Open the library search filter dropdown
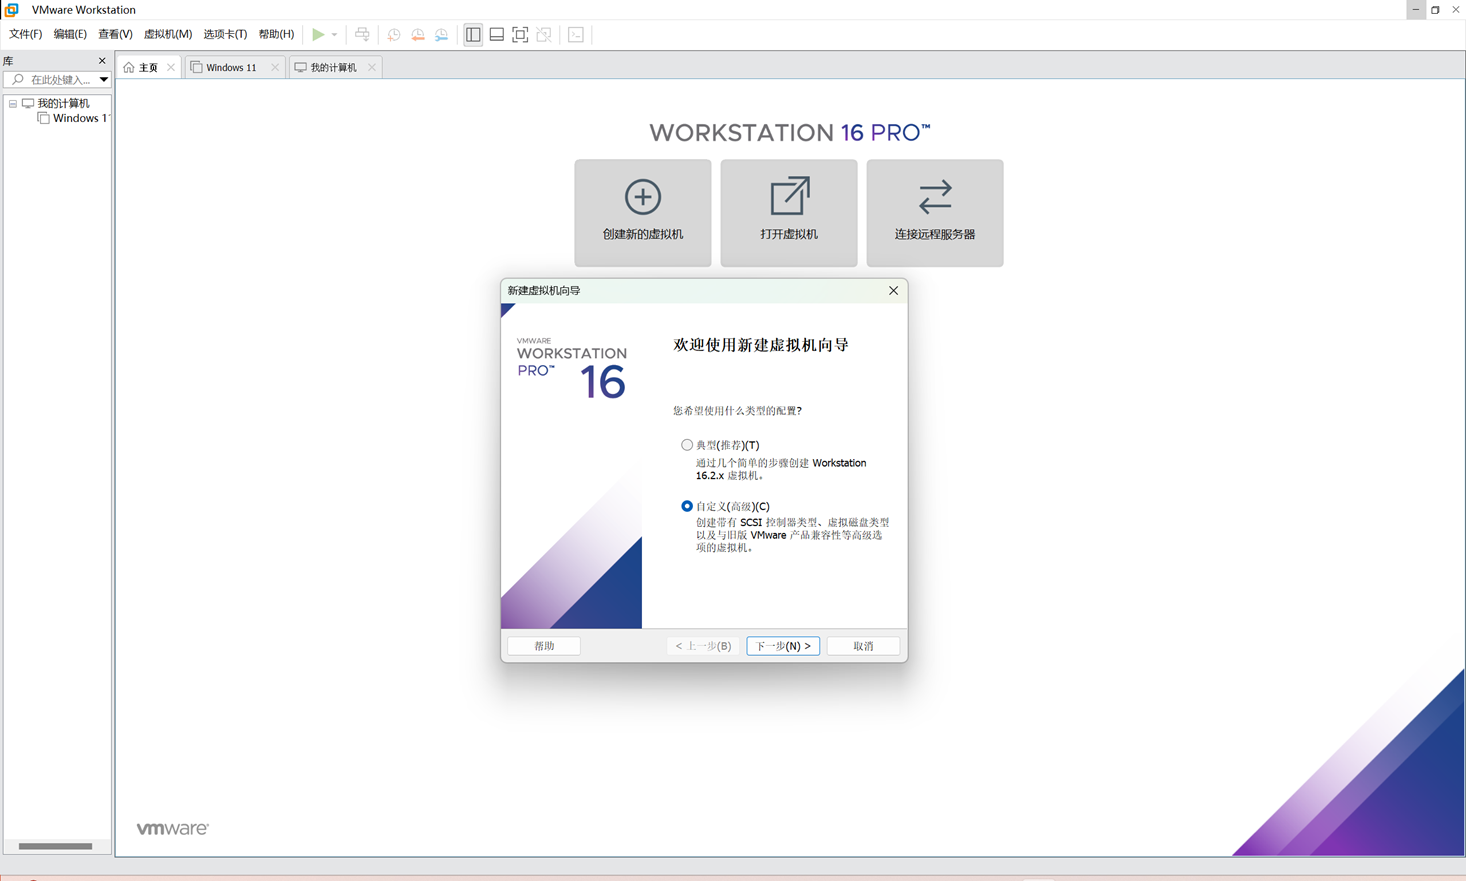1466x881 pixels. click(103, 80)
